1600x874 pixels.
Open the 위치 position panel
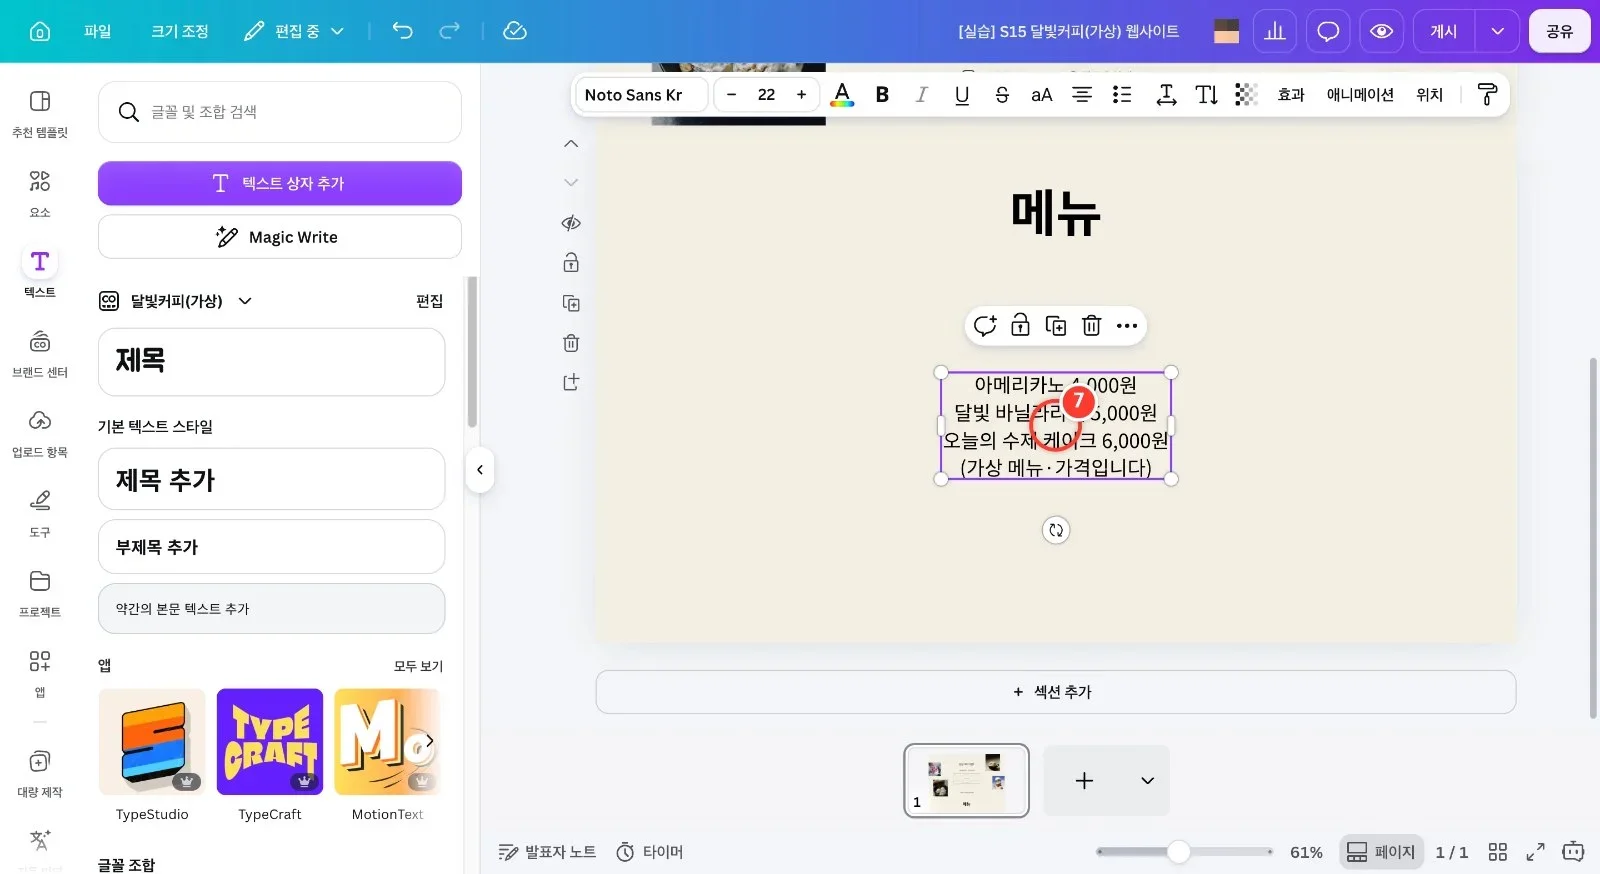tap(1430, 95)
